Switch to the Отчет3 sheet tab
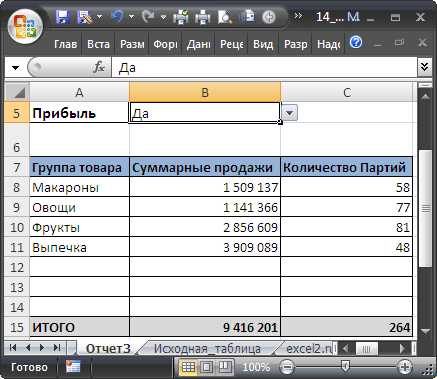Viewport: 437px width, 379px height. coord(108,348)
